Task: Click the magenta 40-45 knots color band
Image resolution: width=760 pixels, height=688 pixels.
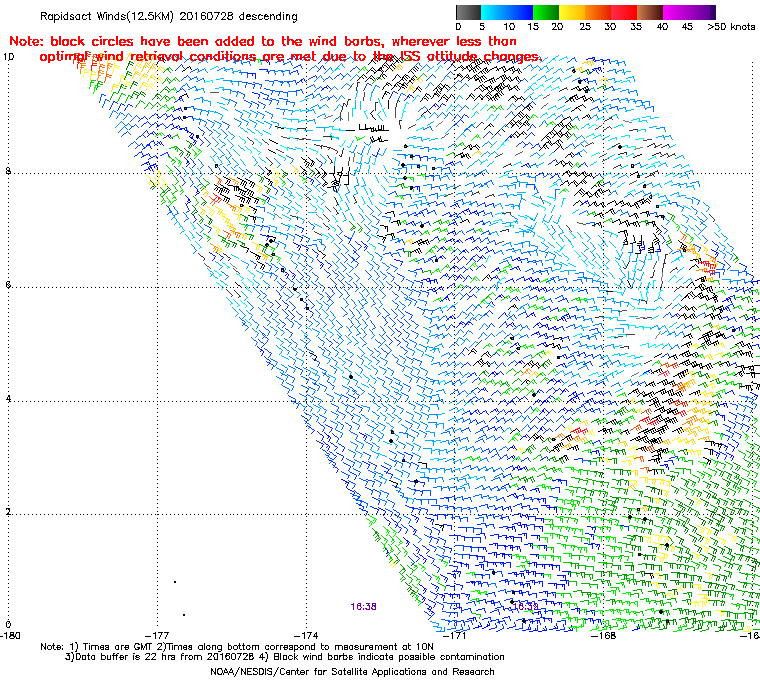Action: point(676,13)
